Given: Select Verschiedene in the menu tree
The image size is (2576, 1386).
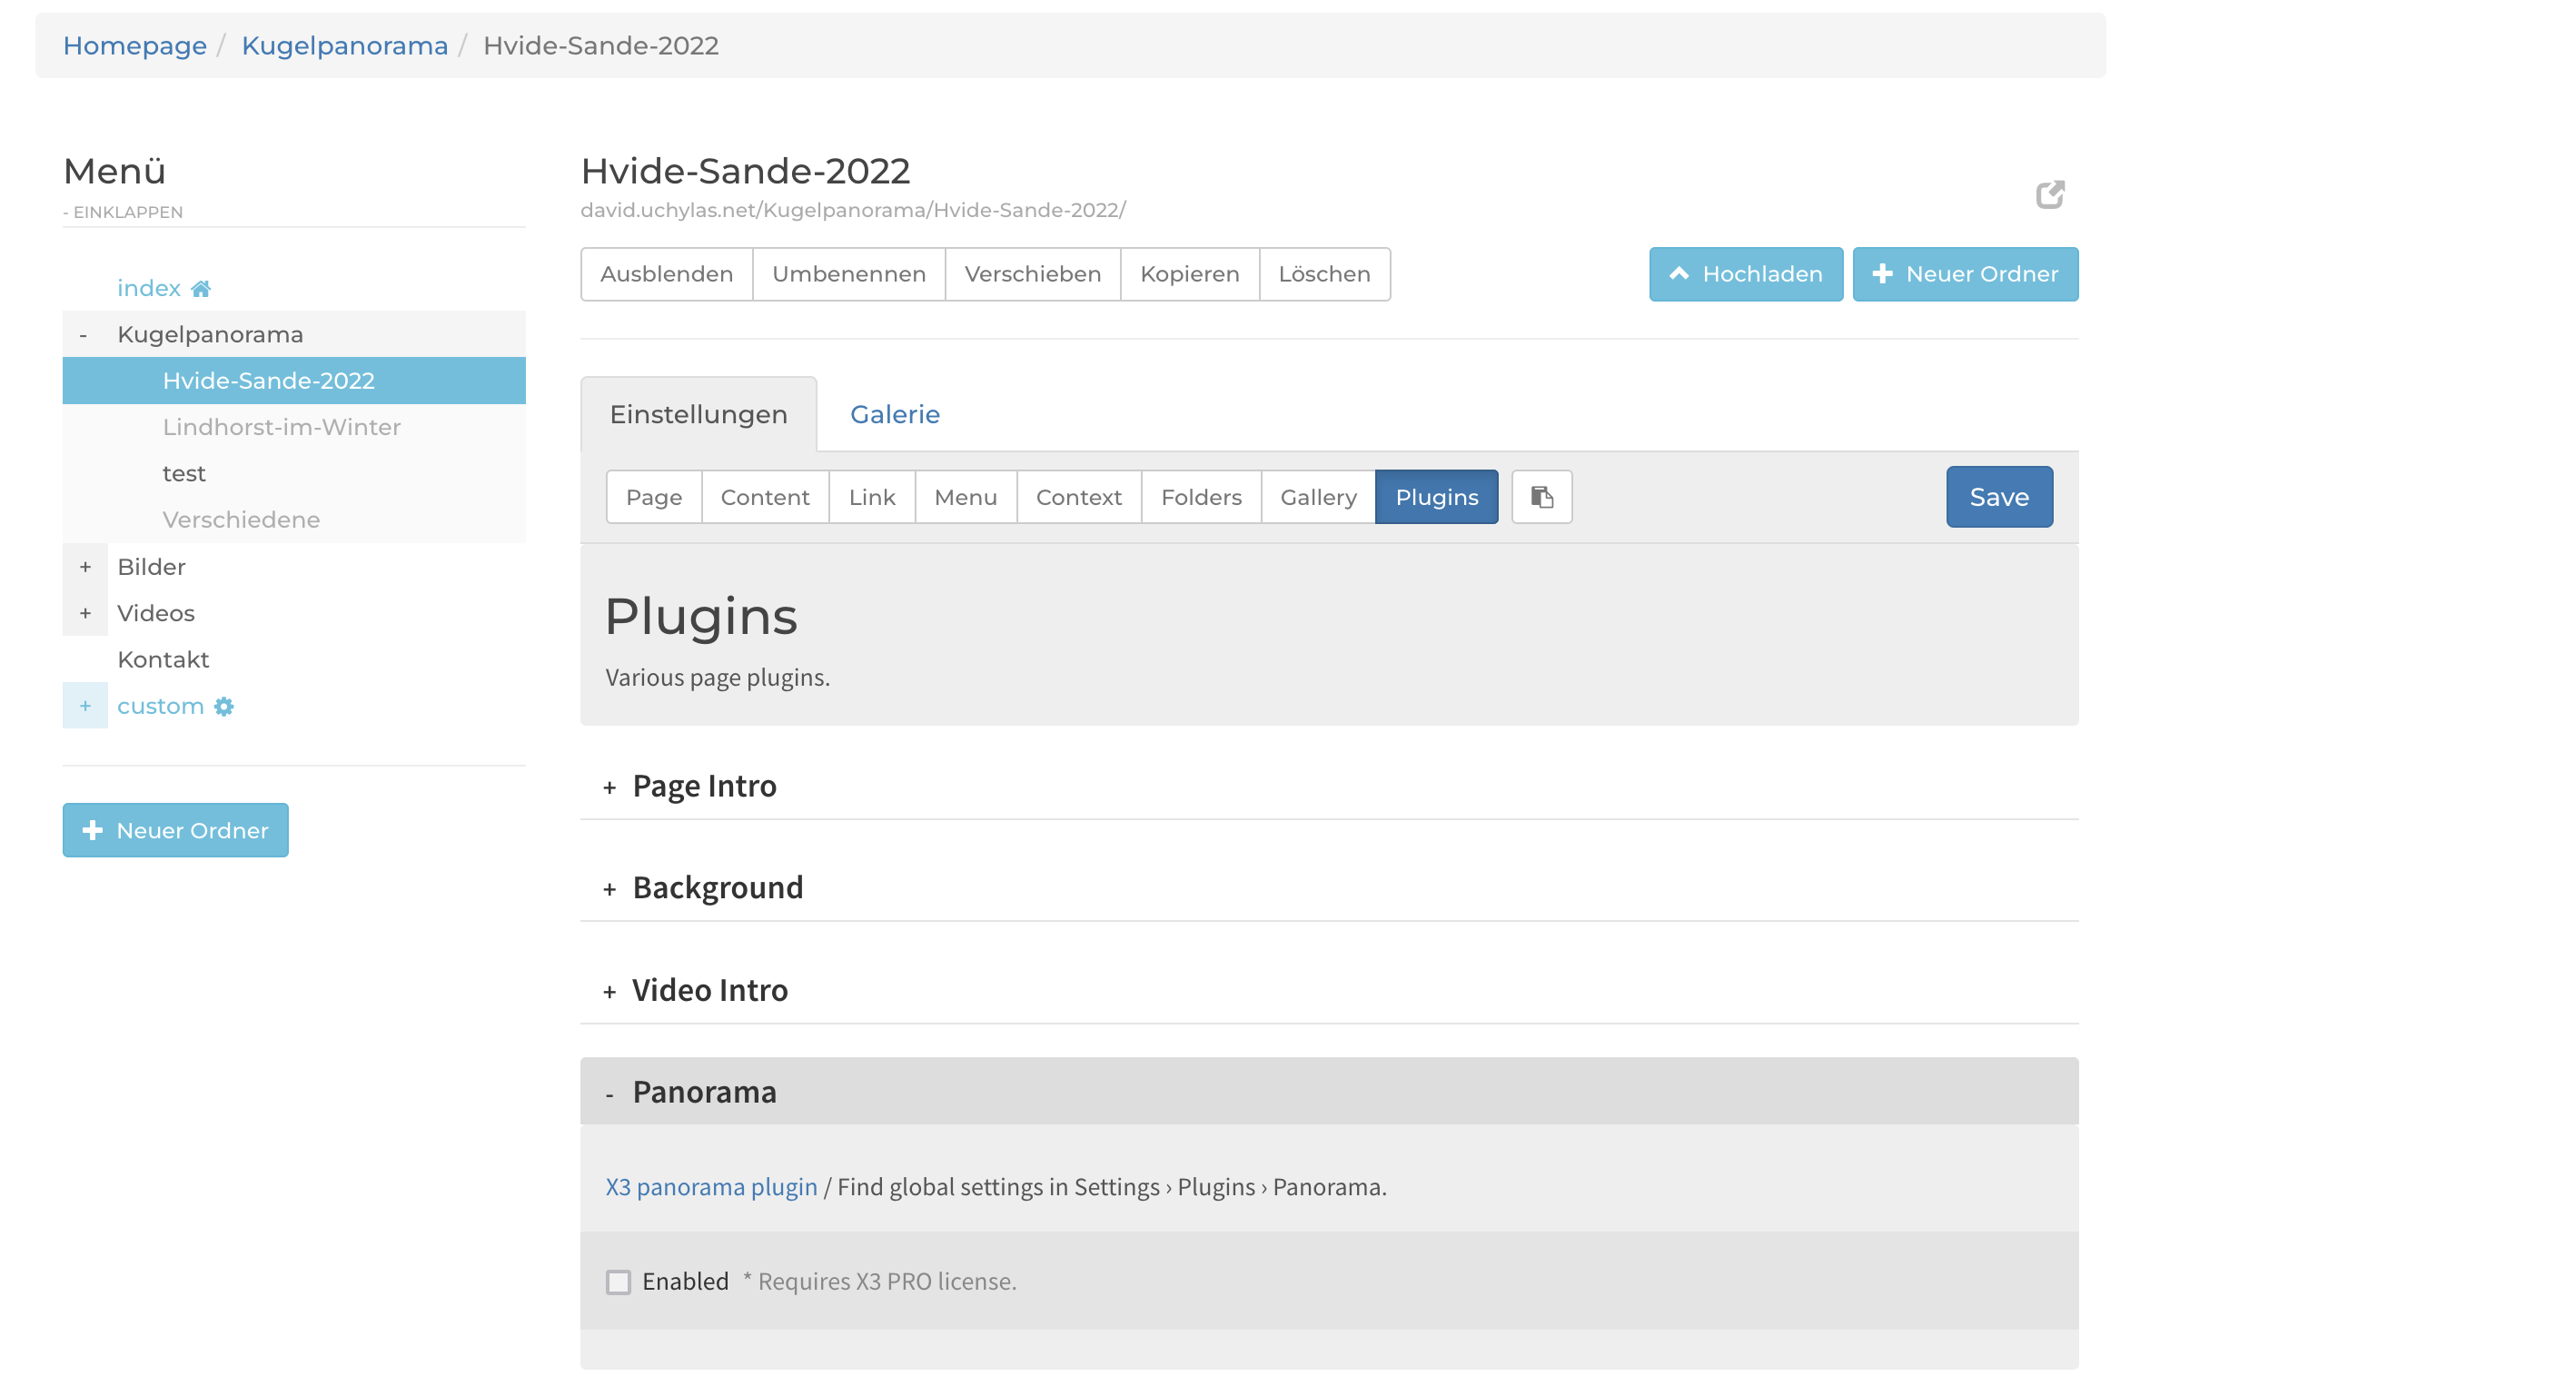Looking at the screenshot, I should point(241,520).
